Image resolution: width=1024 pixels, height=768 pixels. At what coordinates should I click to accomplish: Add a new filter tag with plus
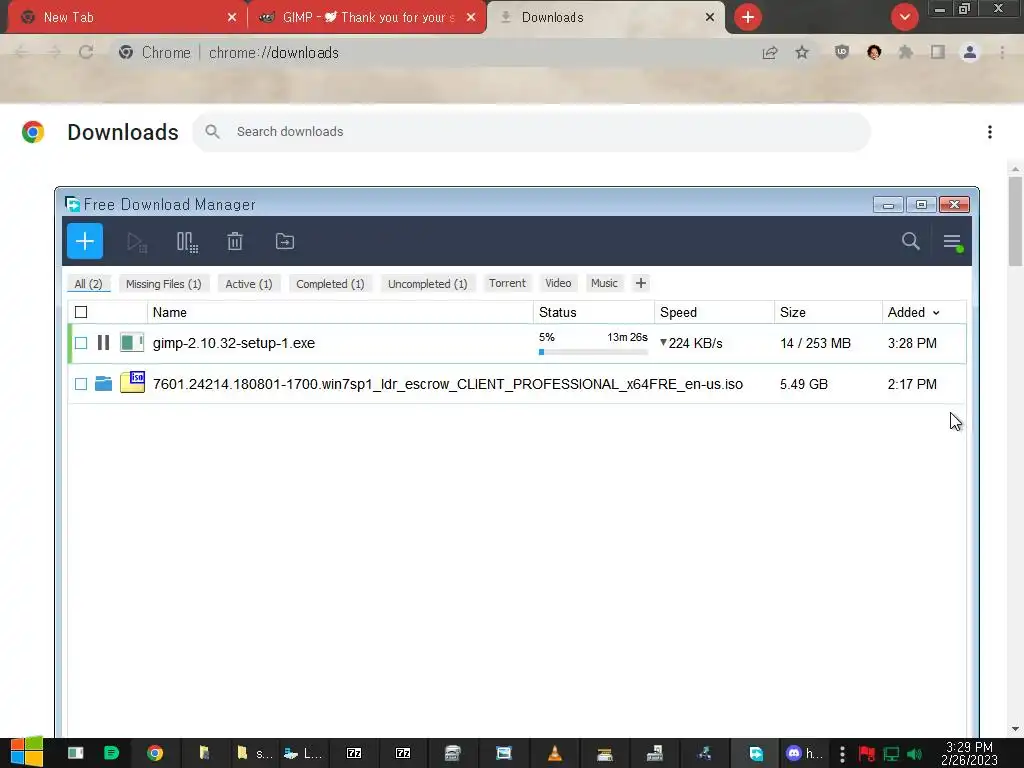pos(641,283)
